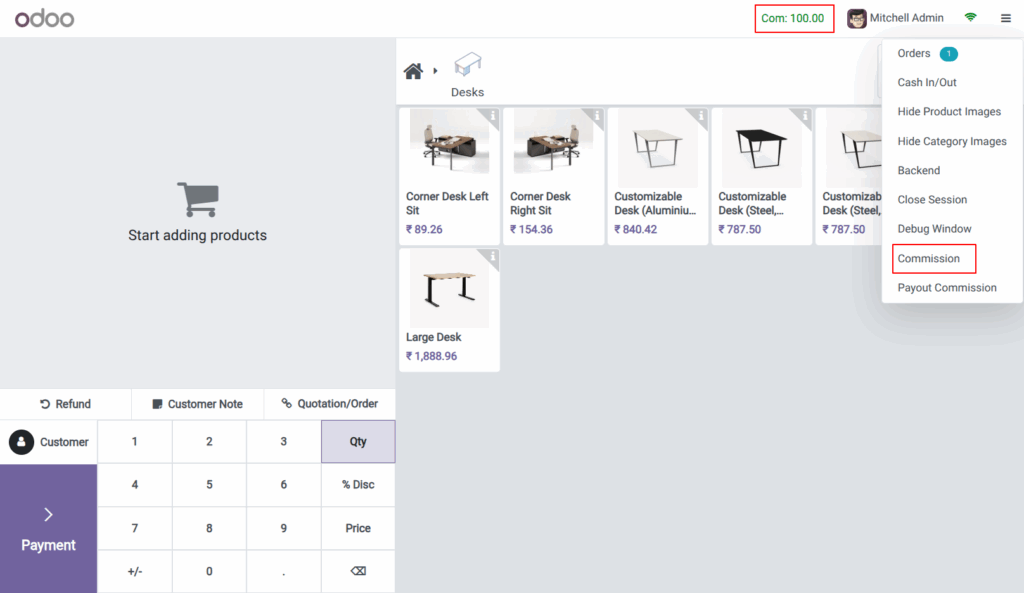Image resolution: width=1024 pixels, height=593 pixels.
Task: Toggle Hide Product Images
Action: point(951,111)
